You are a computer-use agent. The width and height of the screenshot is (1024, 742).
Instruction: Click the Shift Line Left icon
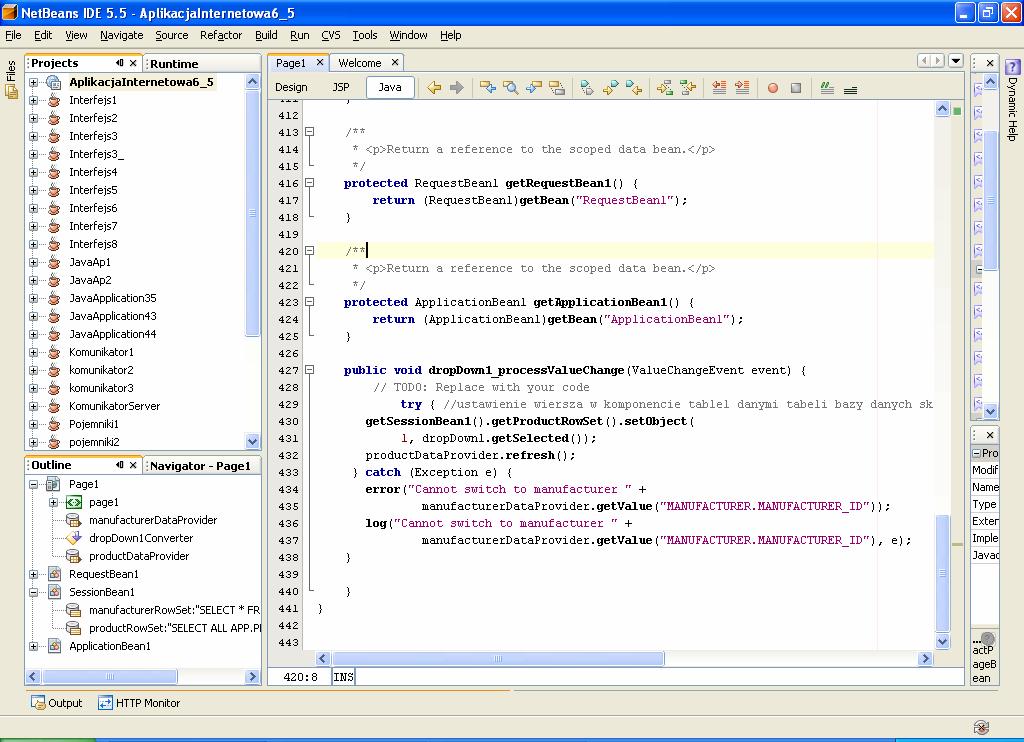(719, 88)
